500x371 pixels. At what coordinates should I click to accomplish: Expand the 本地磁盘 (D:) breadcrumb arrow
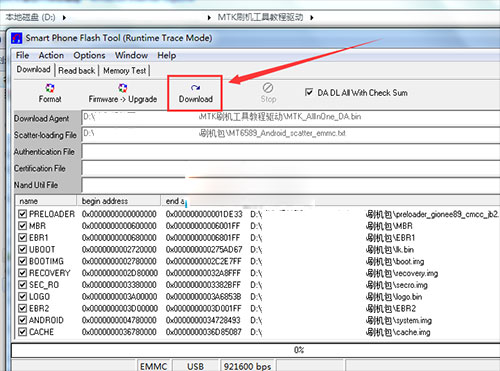click(64, 17)
